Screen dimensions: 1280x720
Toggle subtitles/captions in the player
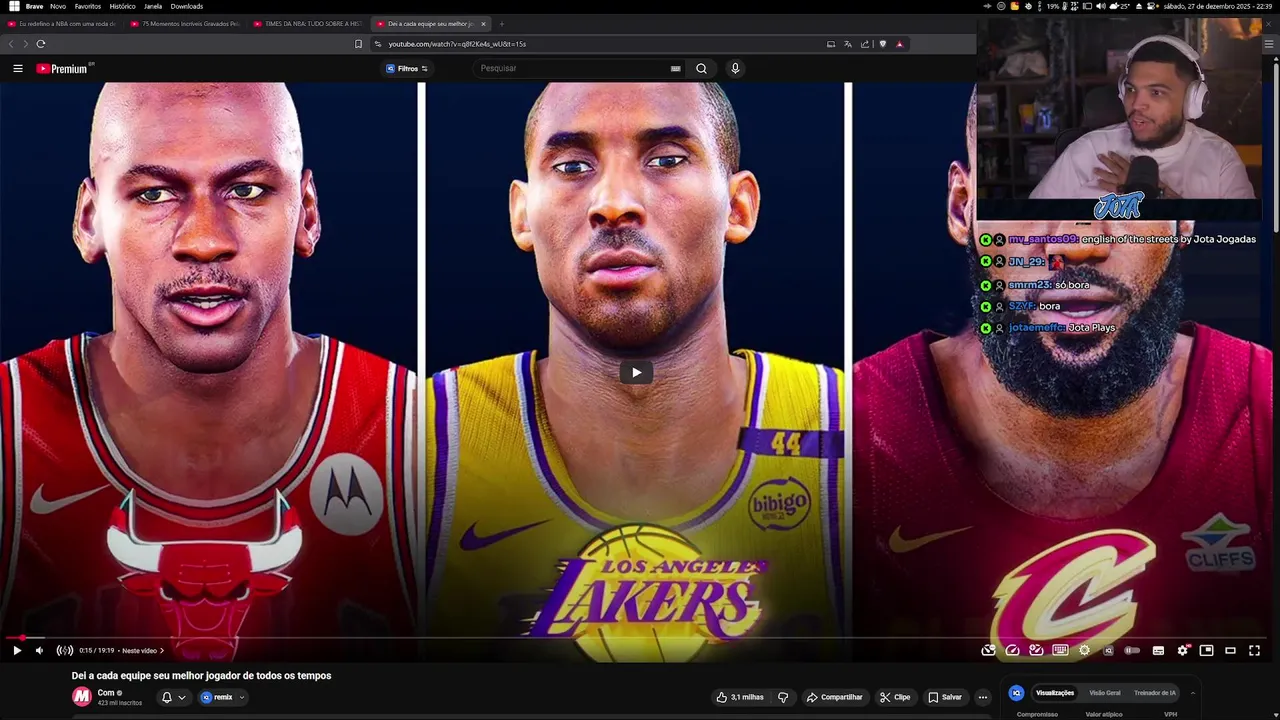click(x=1158, y=650)
